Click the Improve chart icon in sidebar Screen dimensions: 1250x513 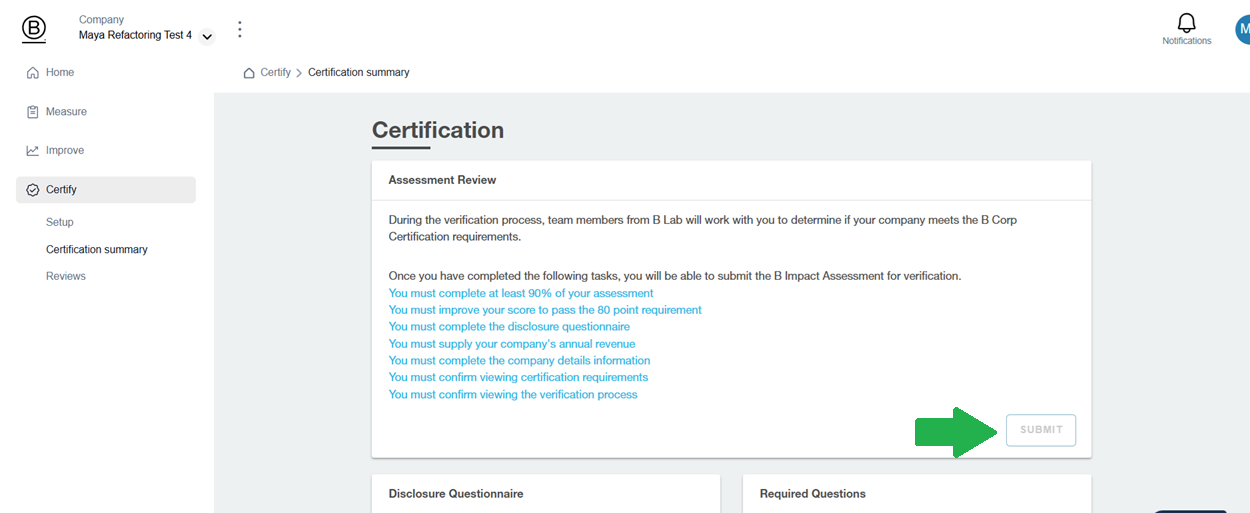pos(33,151)
